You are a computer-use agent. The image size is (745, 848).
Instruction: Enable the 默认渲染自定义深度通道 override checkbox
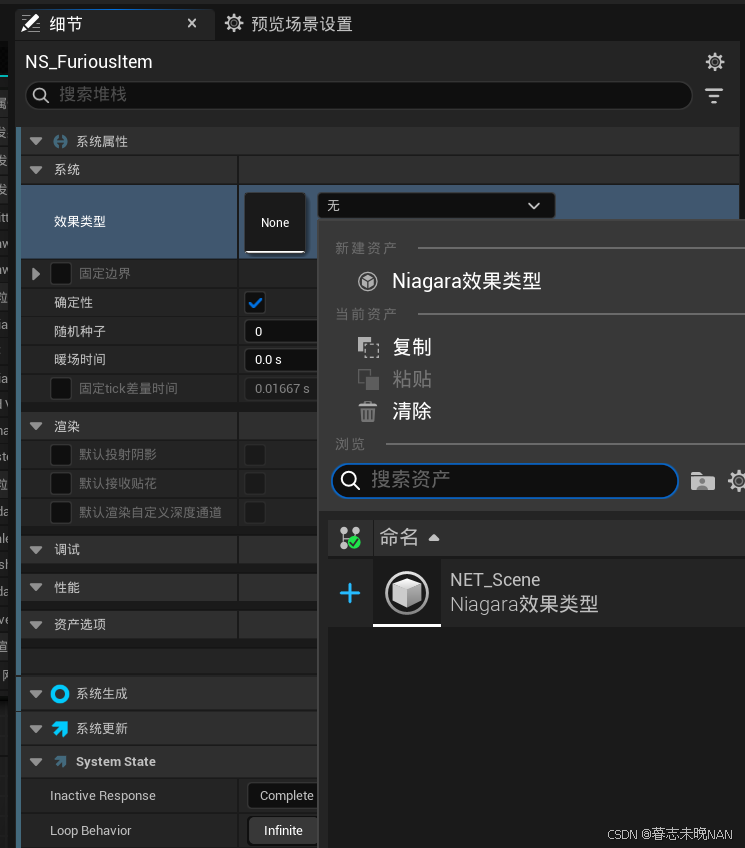tap(61, 512)
